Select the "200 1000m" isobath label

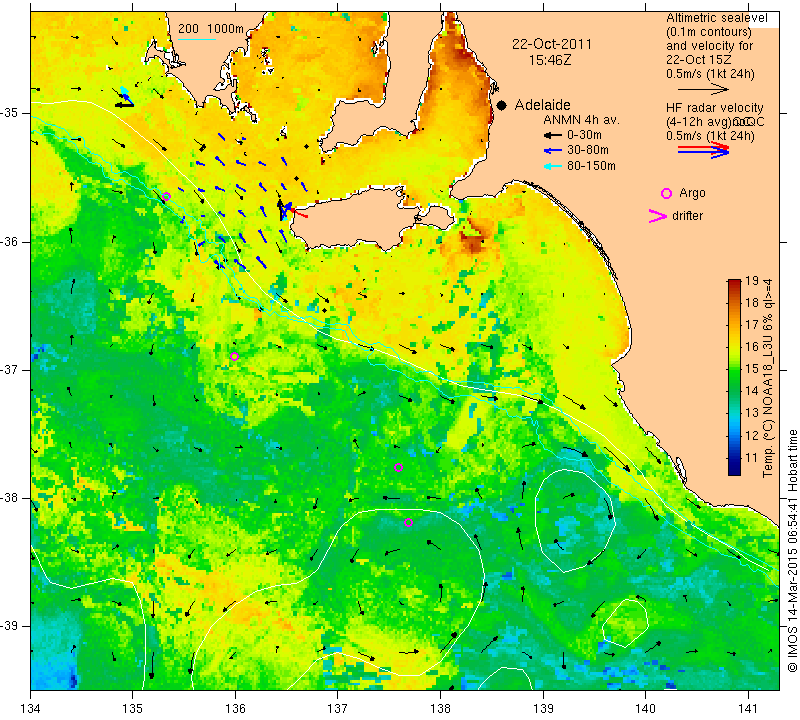click(211, 29)
